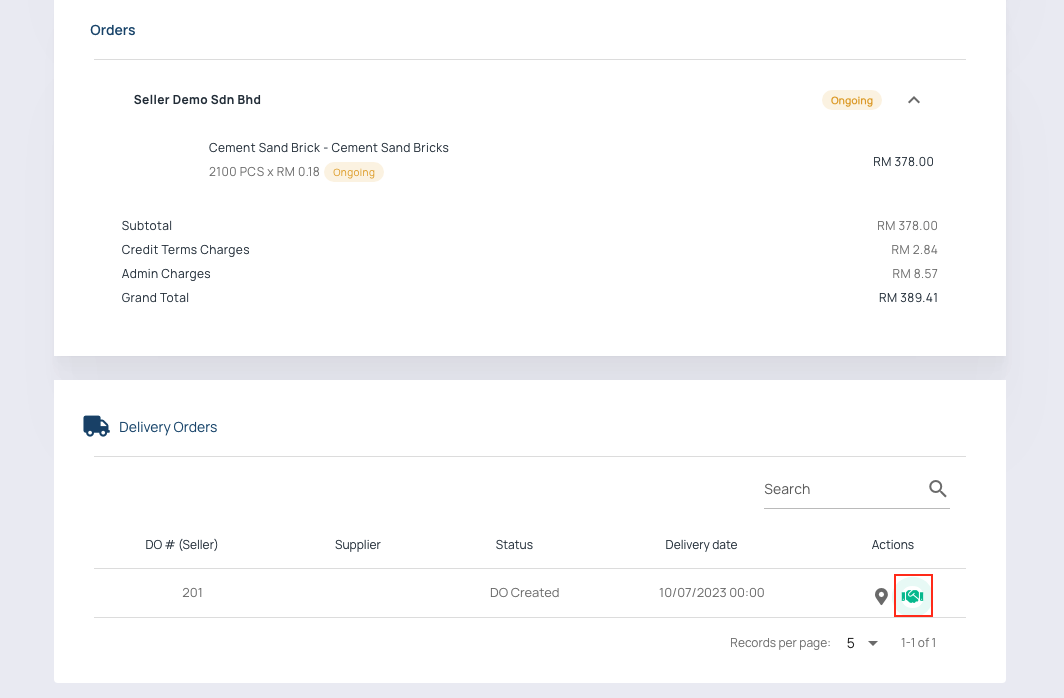
Task: Sort by the Status column header
Action: pos(514,545)
